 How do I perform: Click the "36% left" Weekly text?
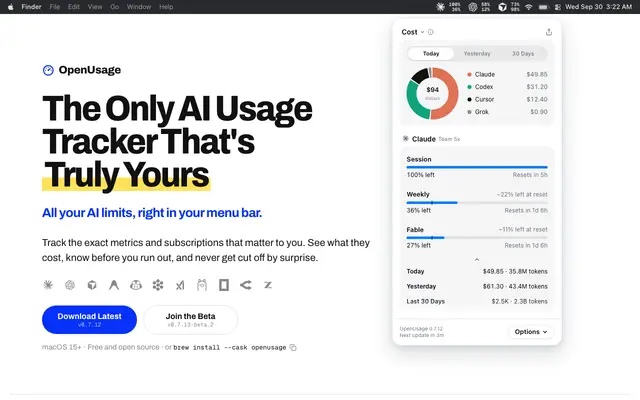pos(419,210)
